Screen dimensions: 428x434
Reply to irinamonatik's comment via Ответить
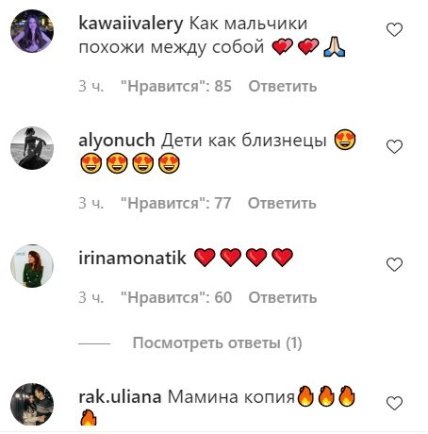[283, 297]
